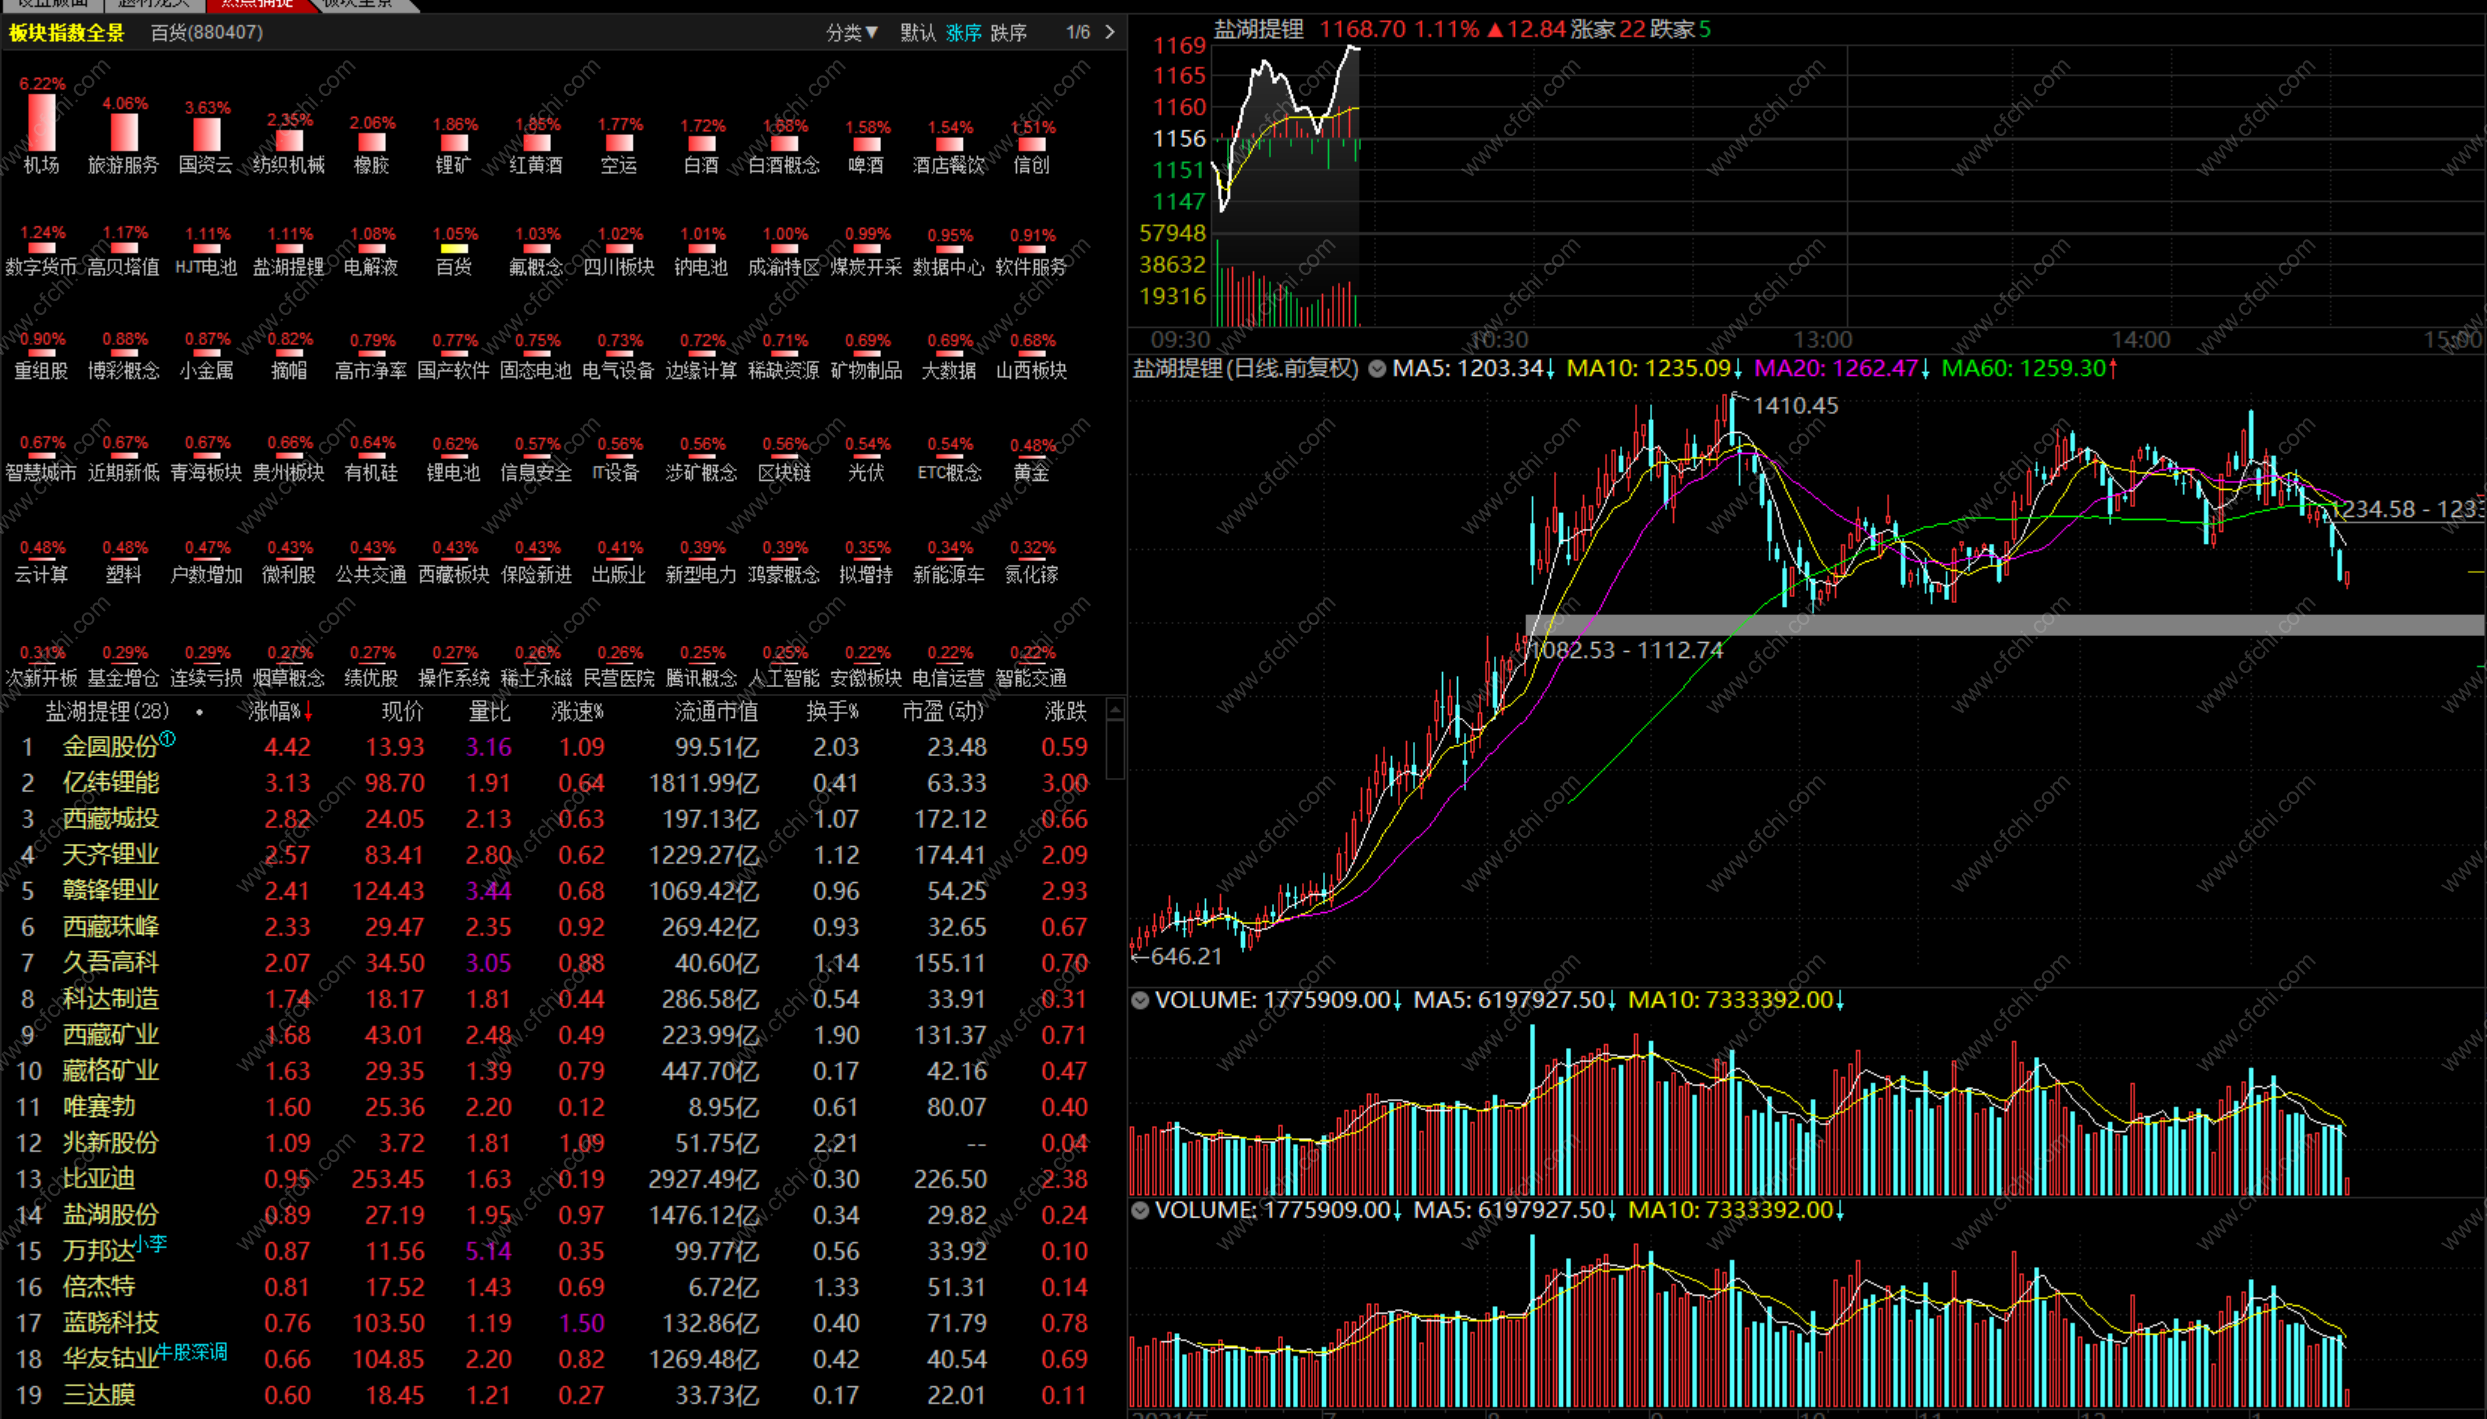Click the 默认 sort button
The width and height of the screenshot is (2487, 1419).
click(917, 32)
